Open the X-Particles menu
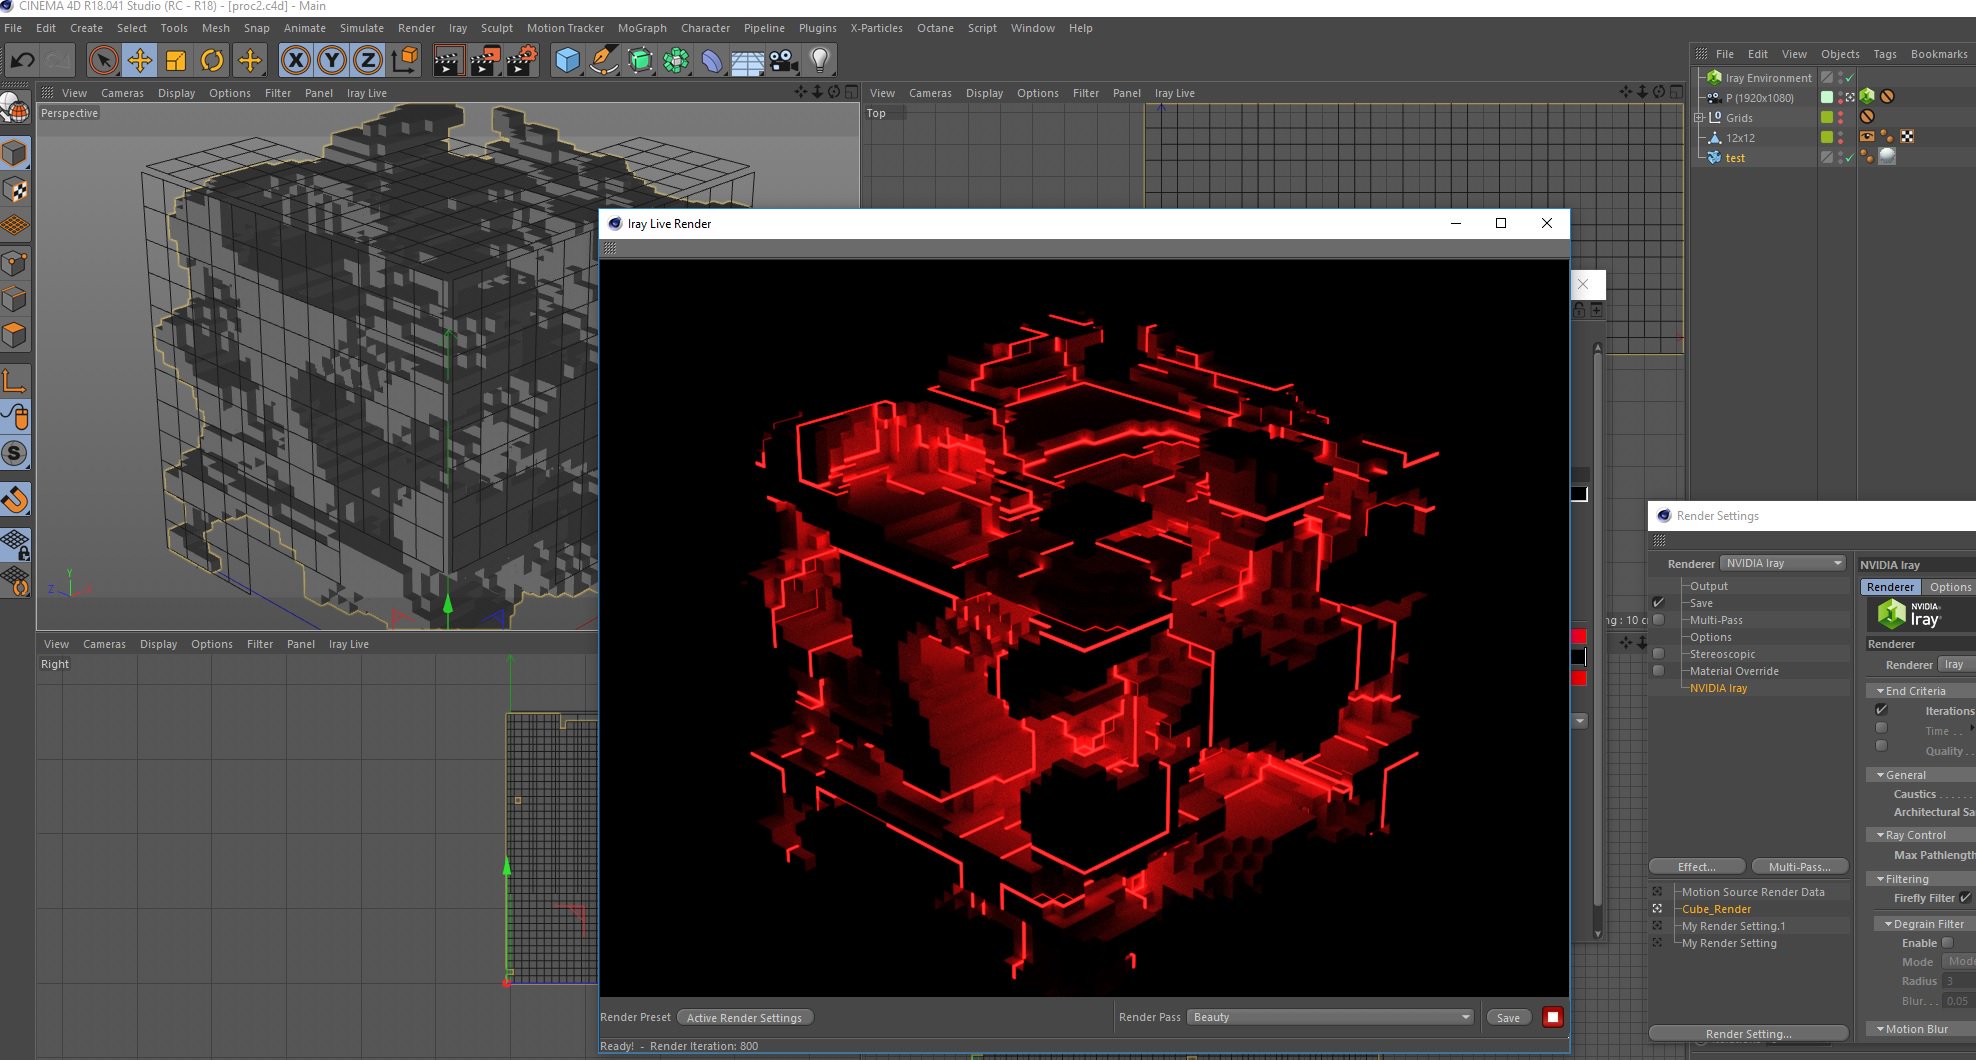The image size is (1976, 1060). point(876,28)
